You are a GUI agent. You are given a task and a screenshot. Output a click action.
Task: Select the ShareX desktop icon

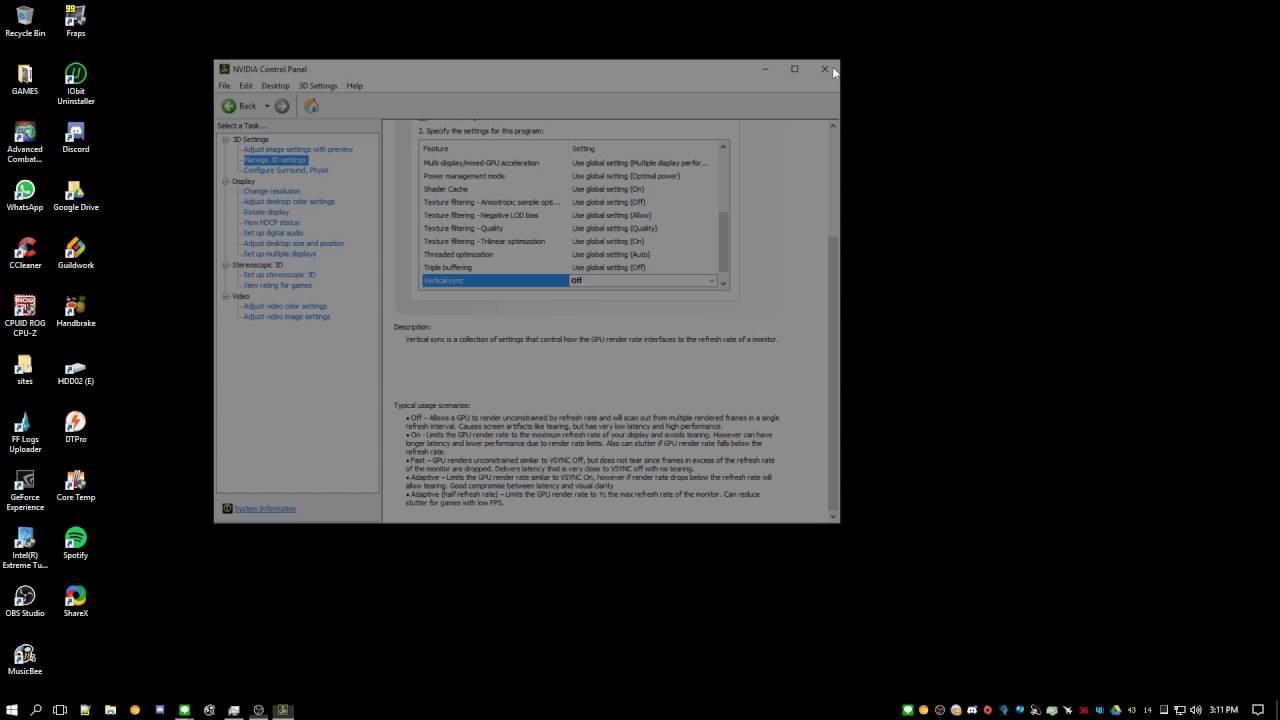tap(76, 601)
